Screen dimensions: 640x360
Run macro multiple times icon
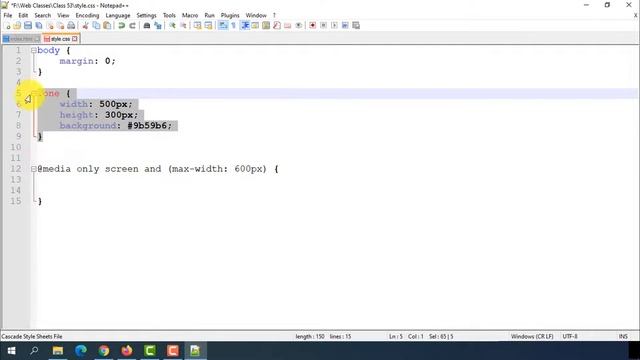pyautogui.click(x=345, y=26)
